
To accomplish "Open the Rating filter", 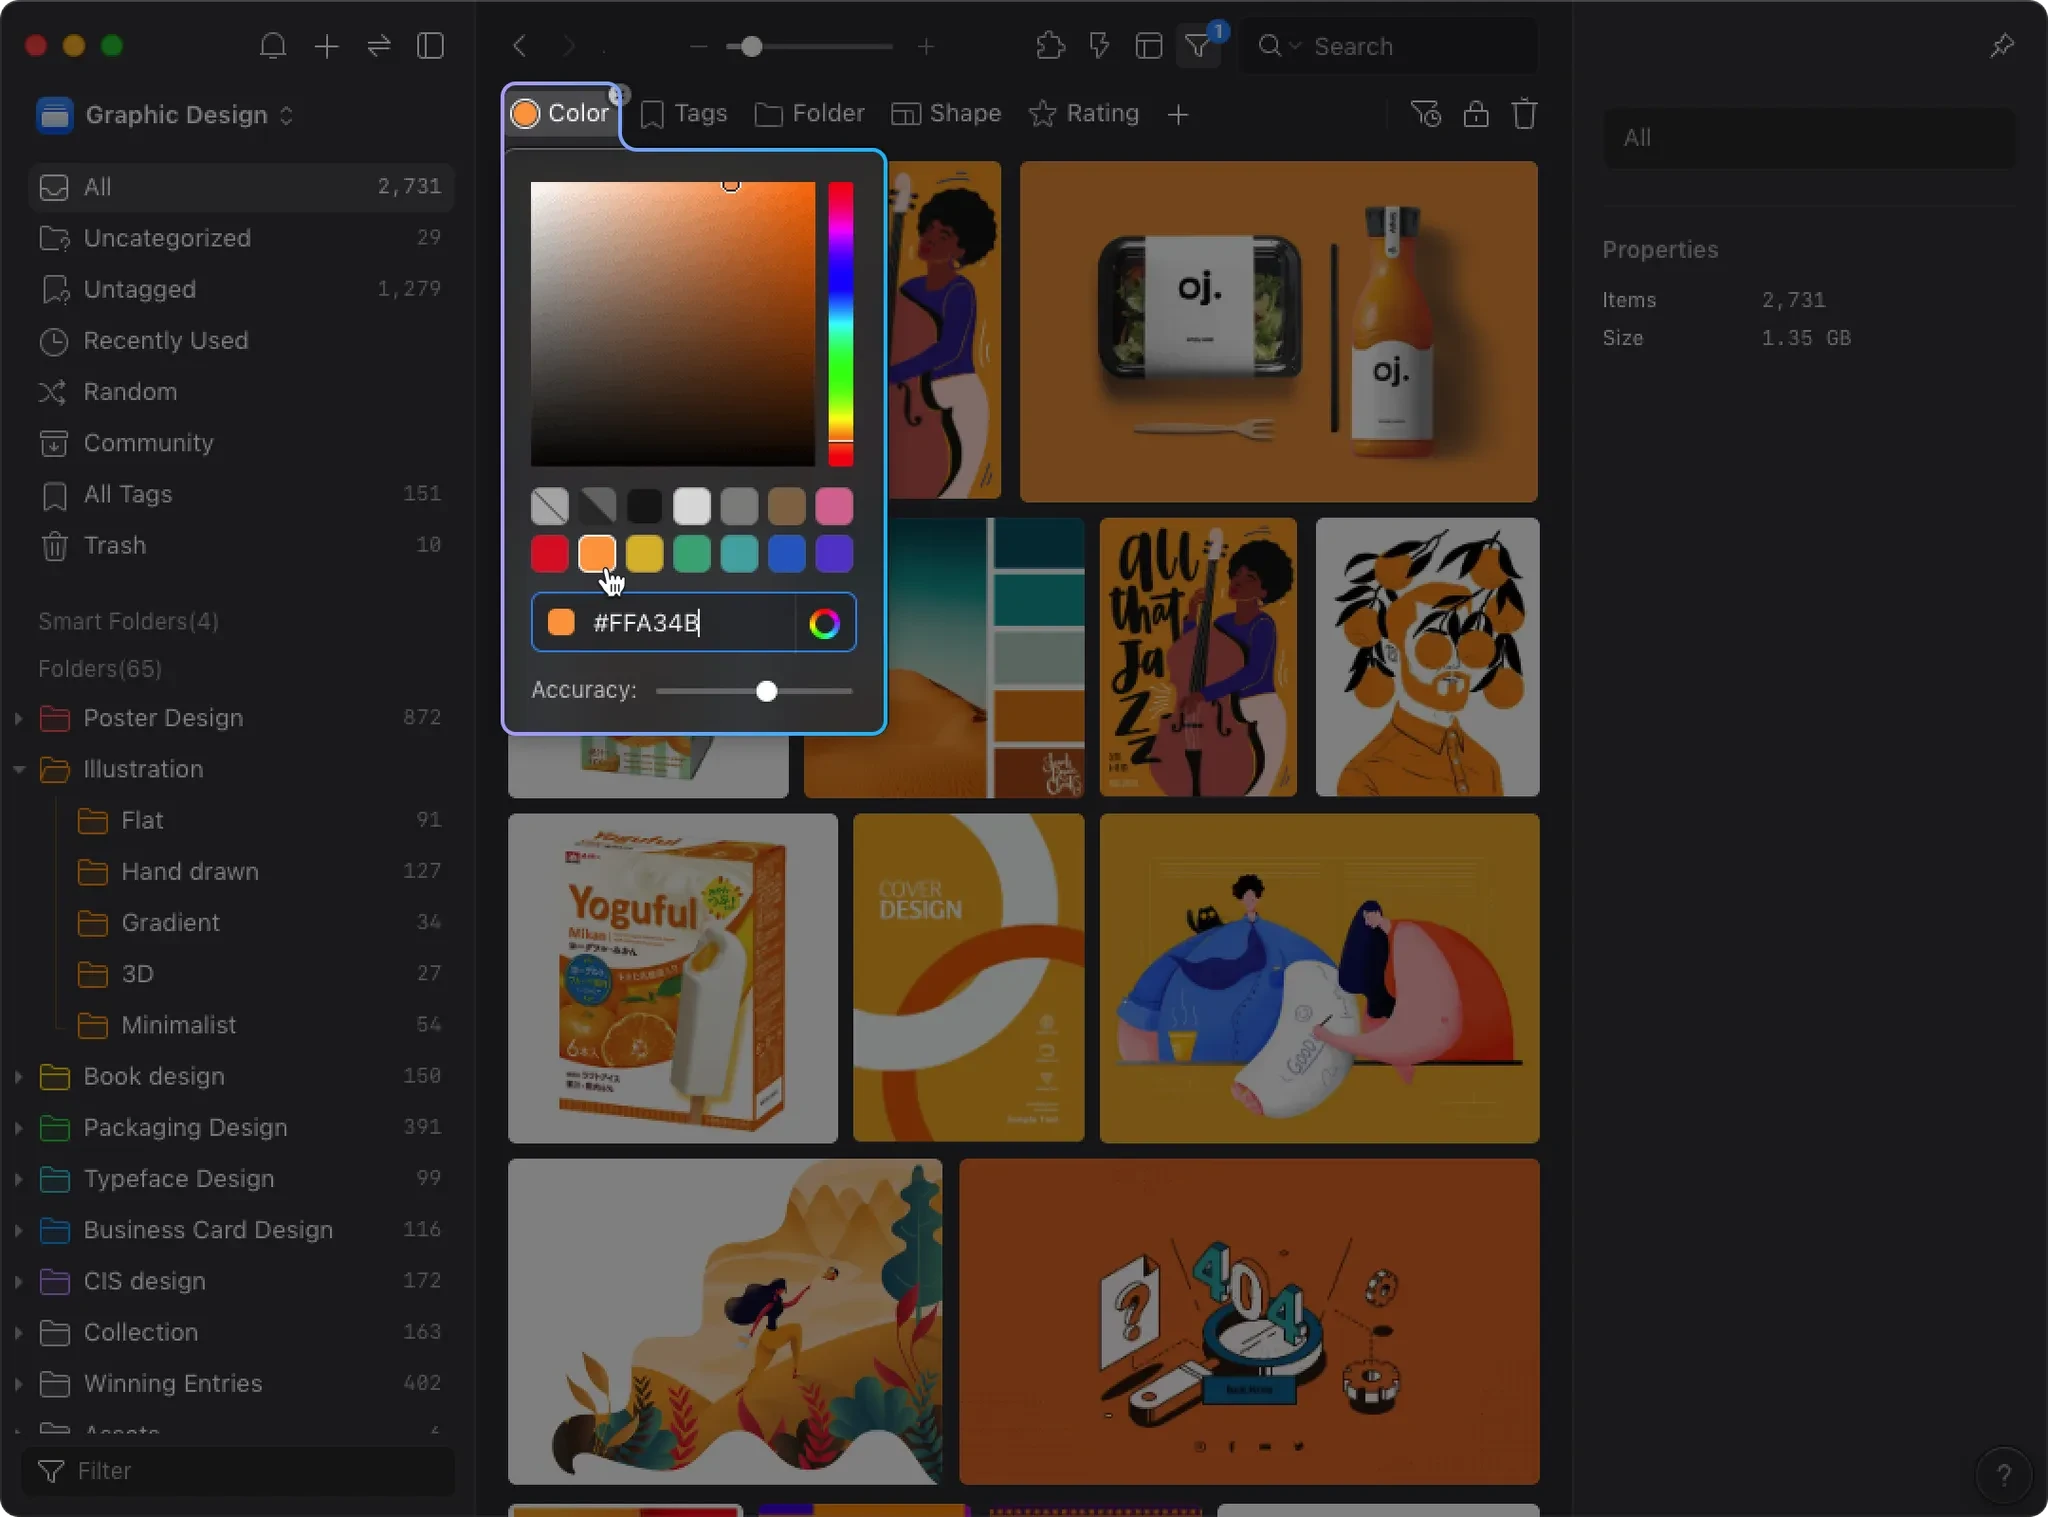I will point(1084,114).
